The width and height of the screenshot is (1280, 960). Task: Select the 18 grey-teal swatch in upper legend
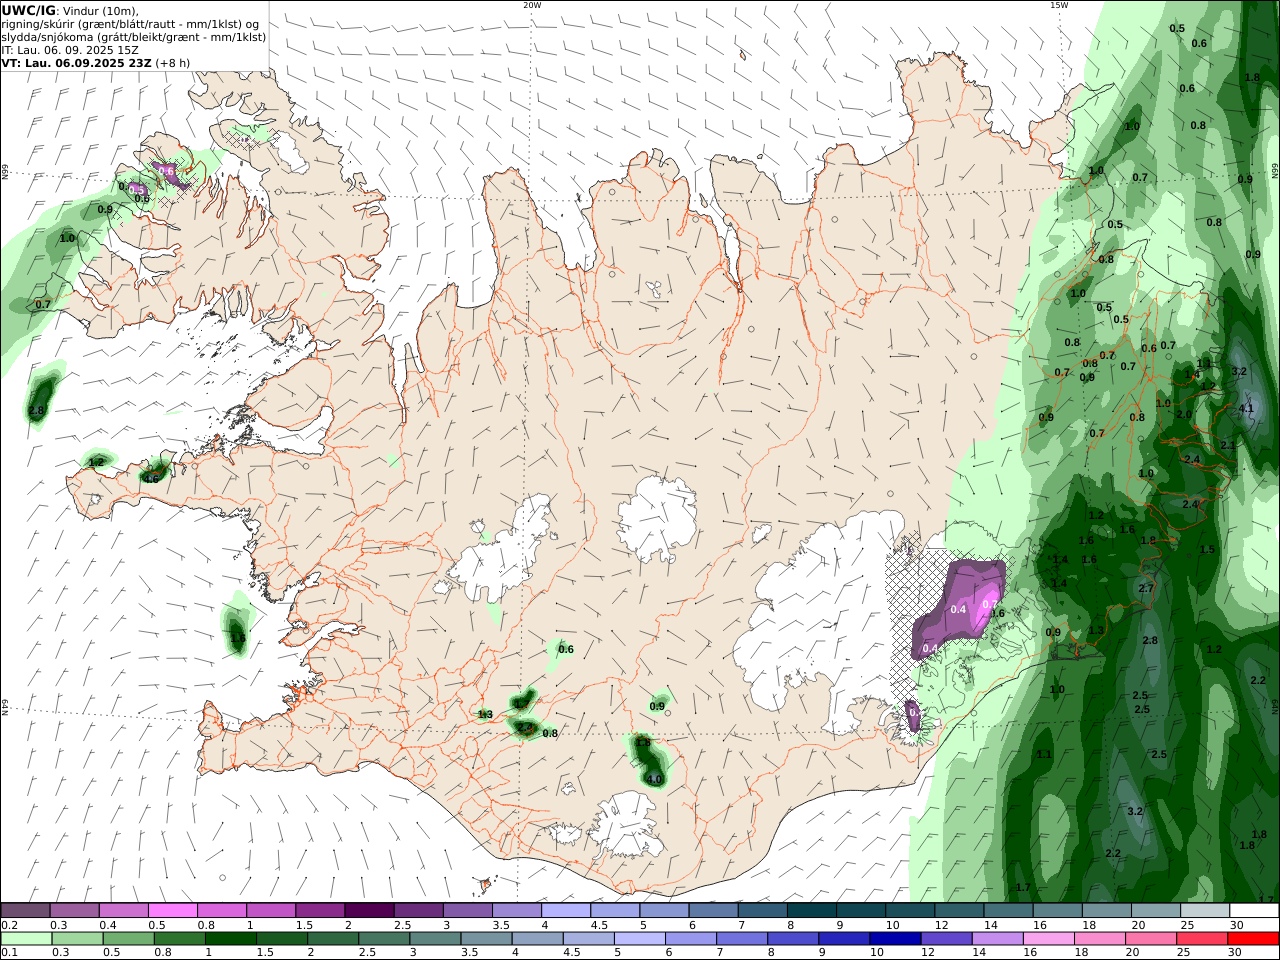(1107, 910)
